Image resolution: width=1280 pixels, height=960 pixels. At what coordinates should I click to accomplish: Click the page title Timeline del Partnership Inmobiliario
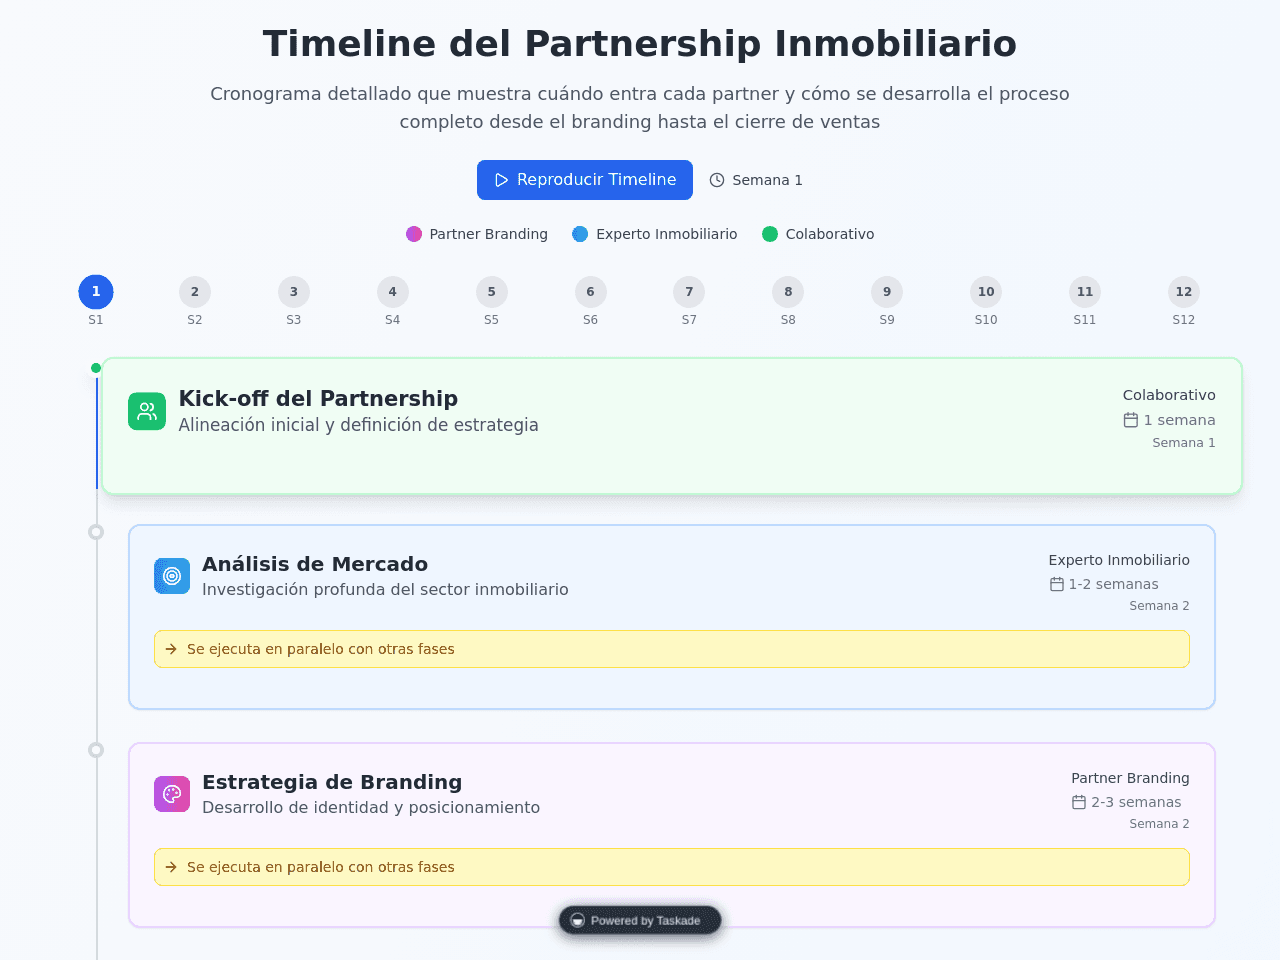click(x=640, y=44)
